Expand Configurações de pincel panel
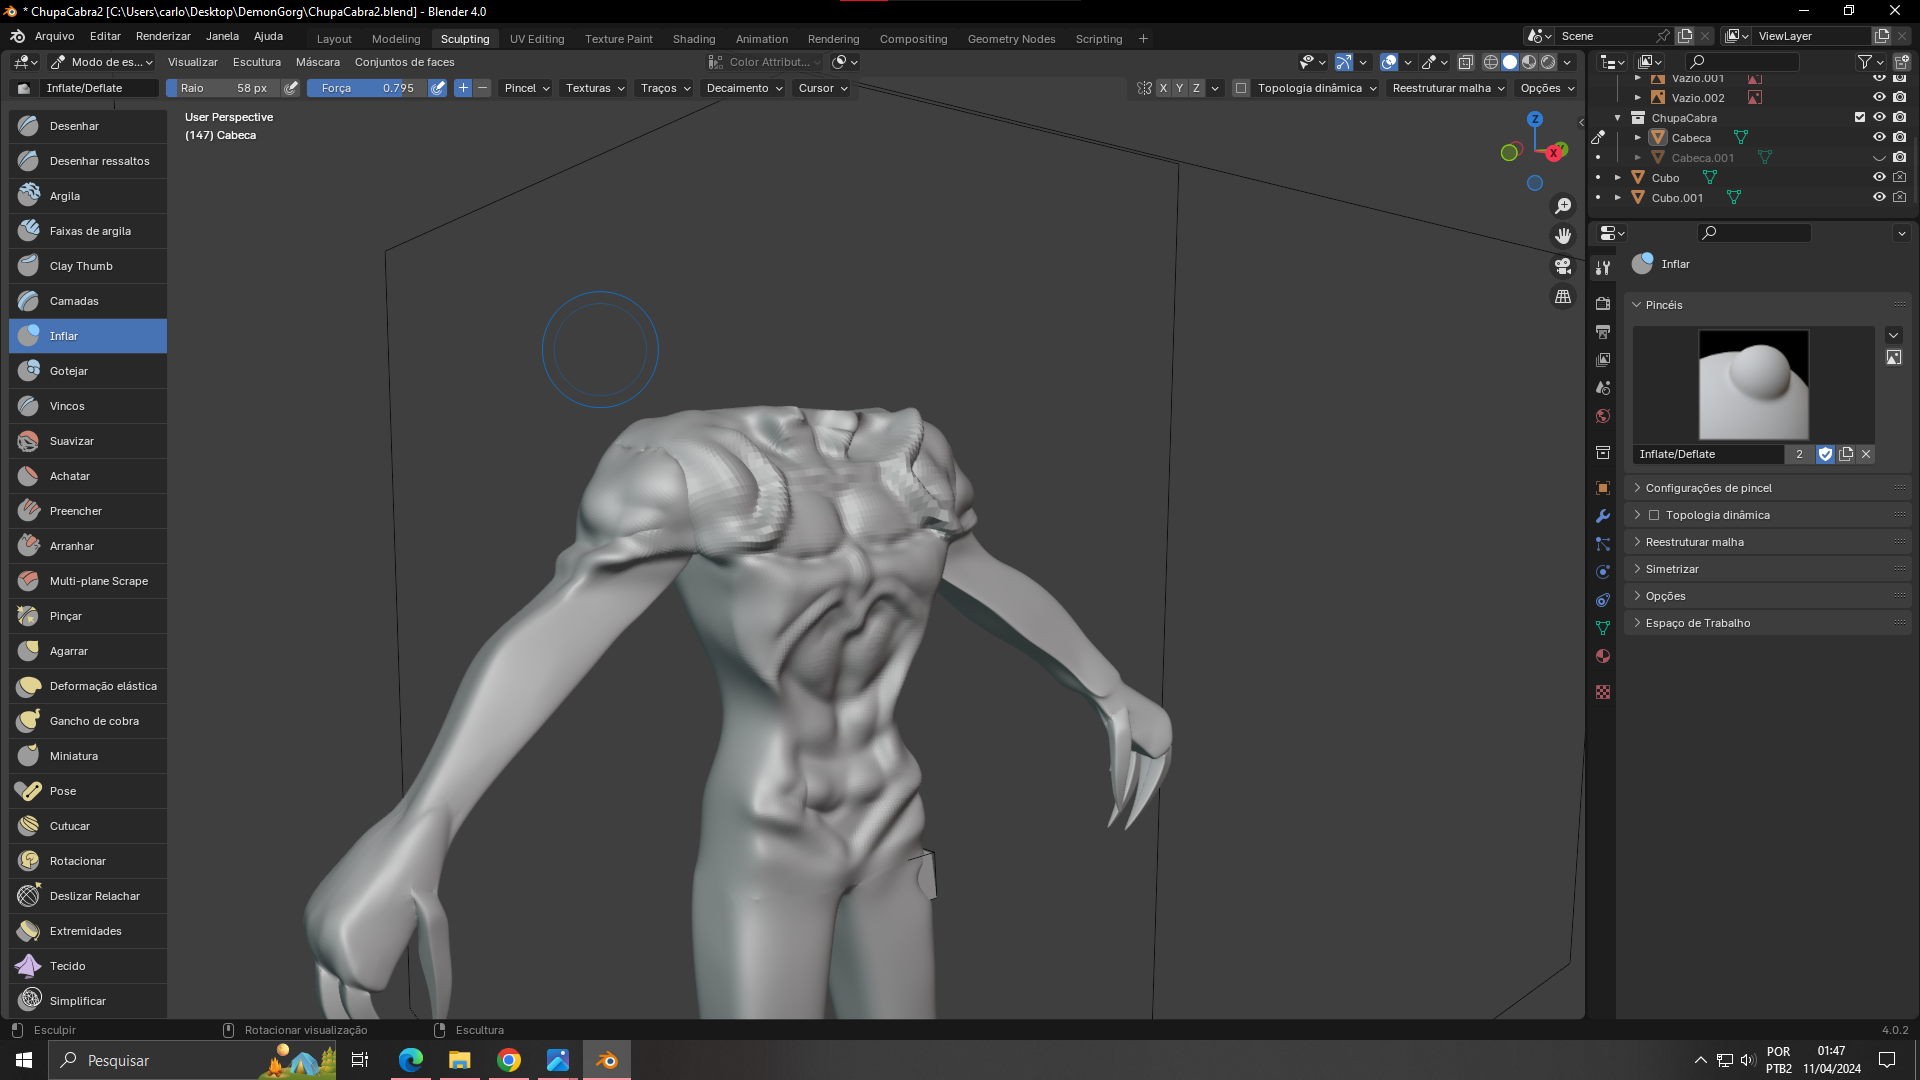The image size is (1920, 1080). 1708,488
